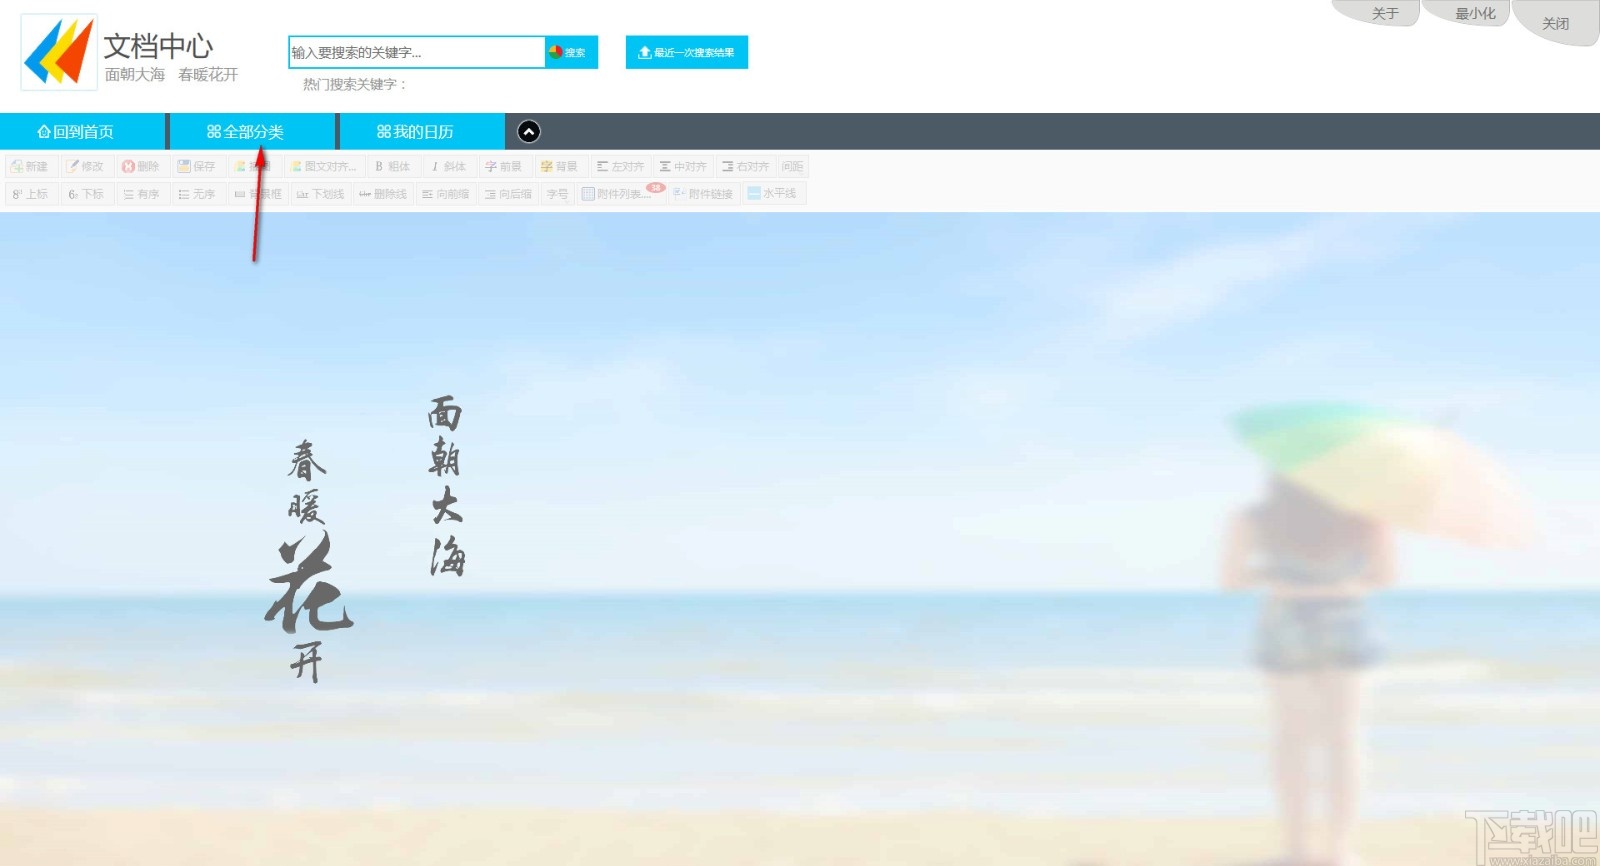Apply 中对齐 center alignment
The image size is (1600, 866).
(x=683, y=167)
